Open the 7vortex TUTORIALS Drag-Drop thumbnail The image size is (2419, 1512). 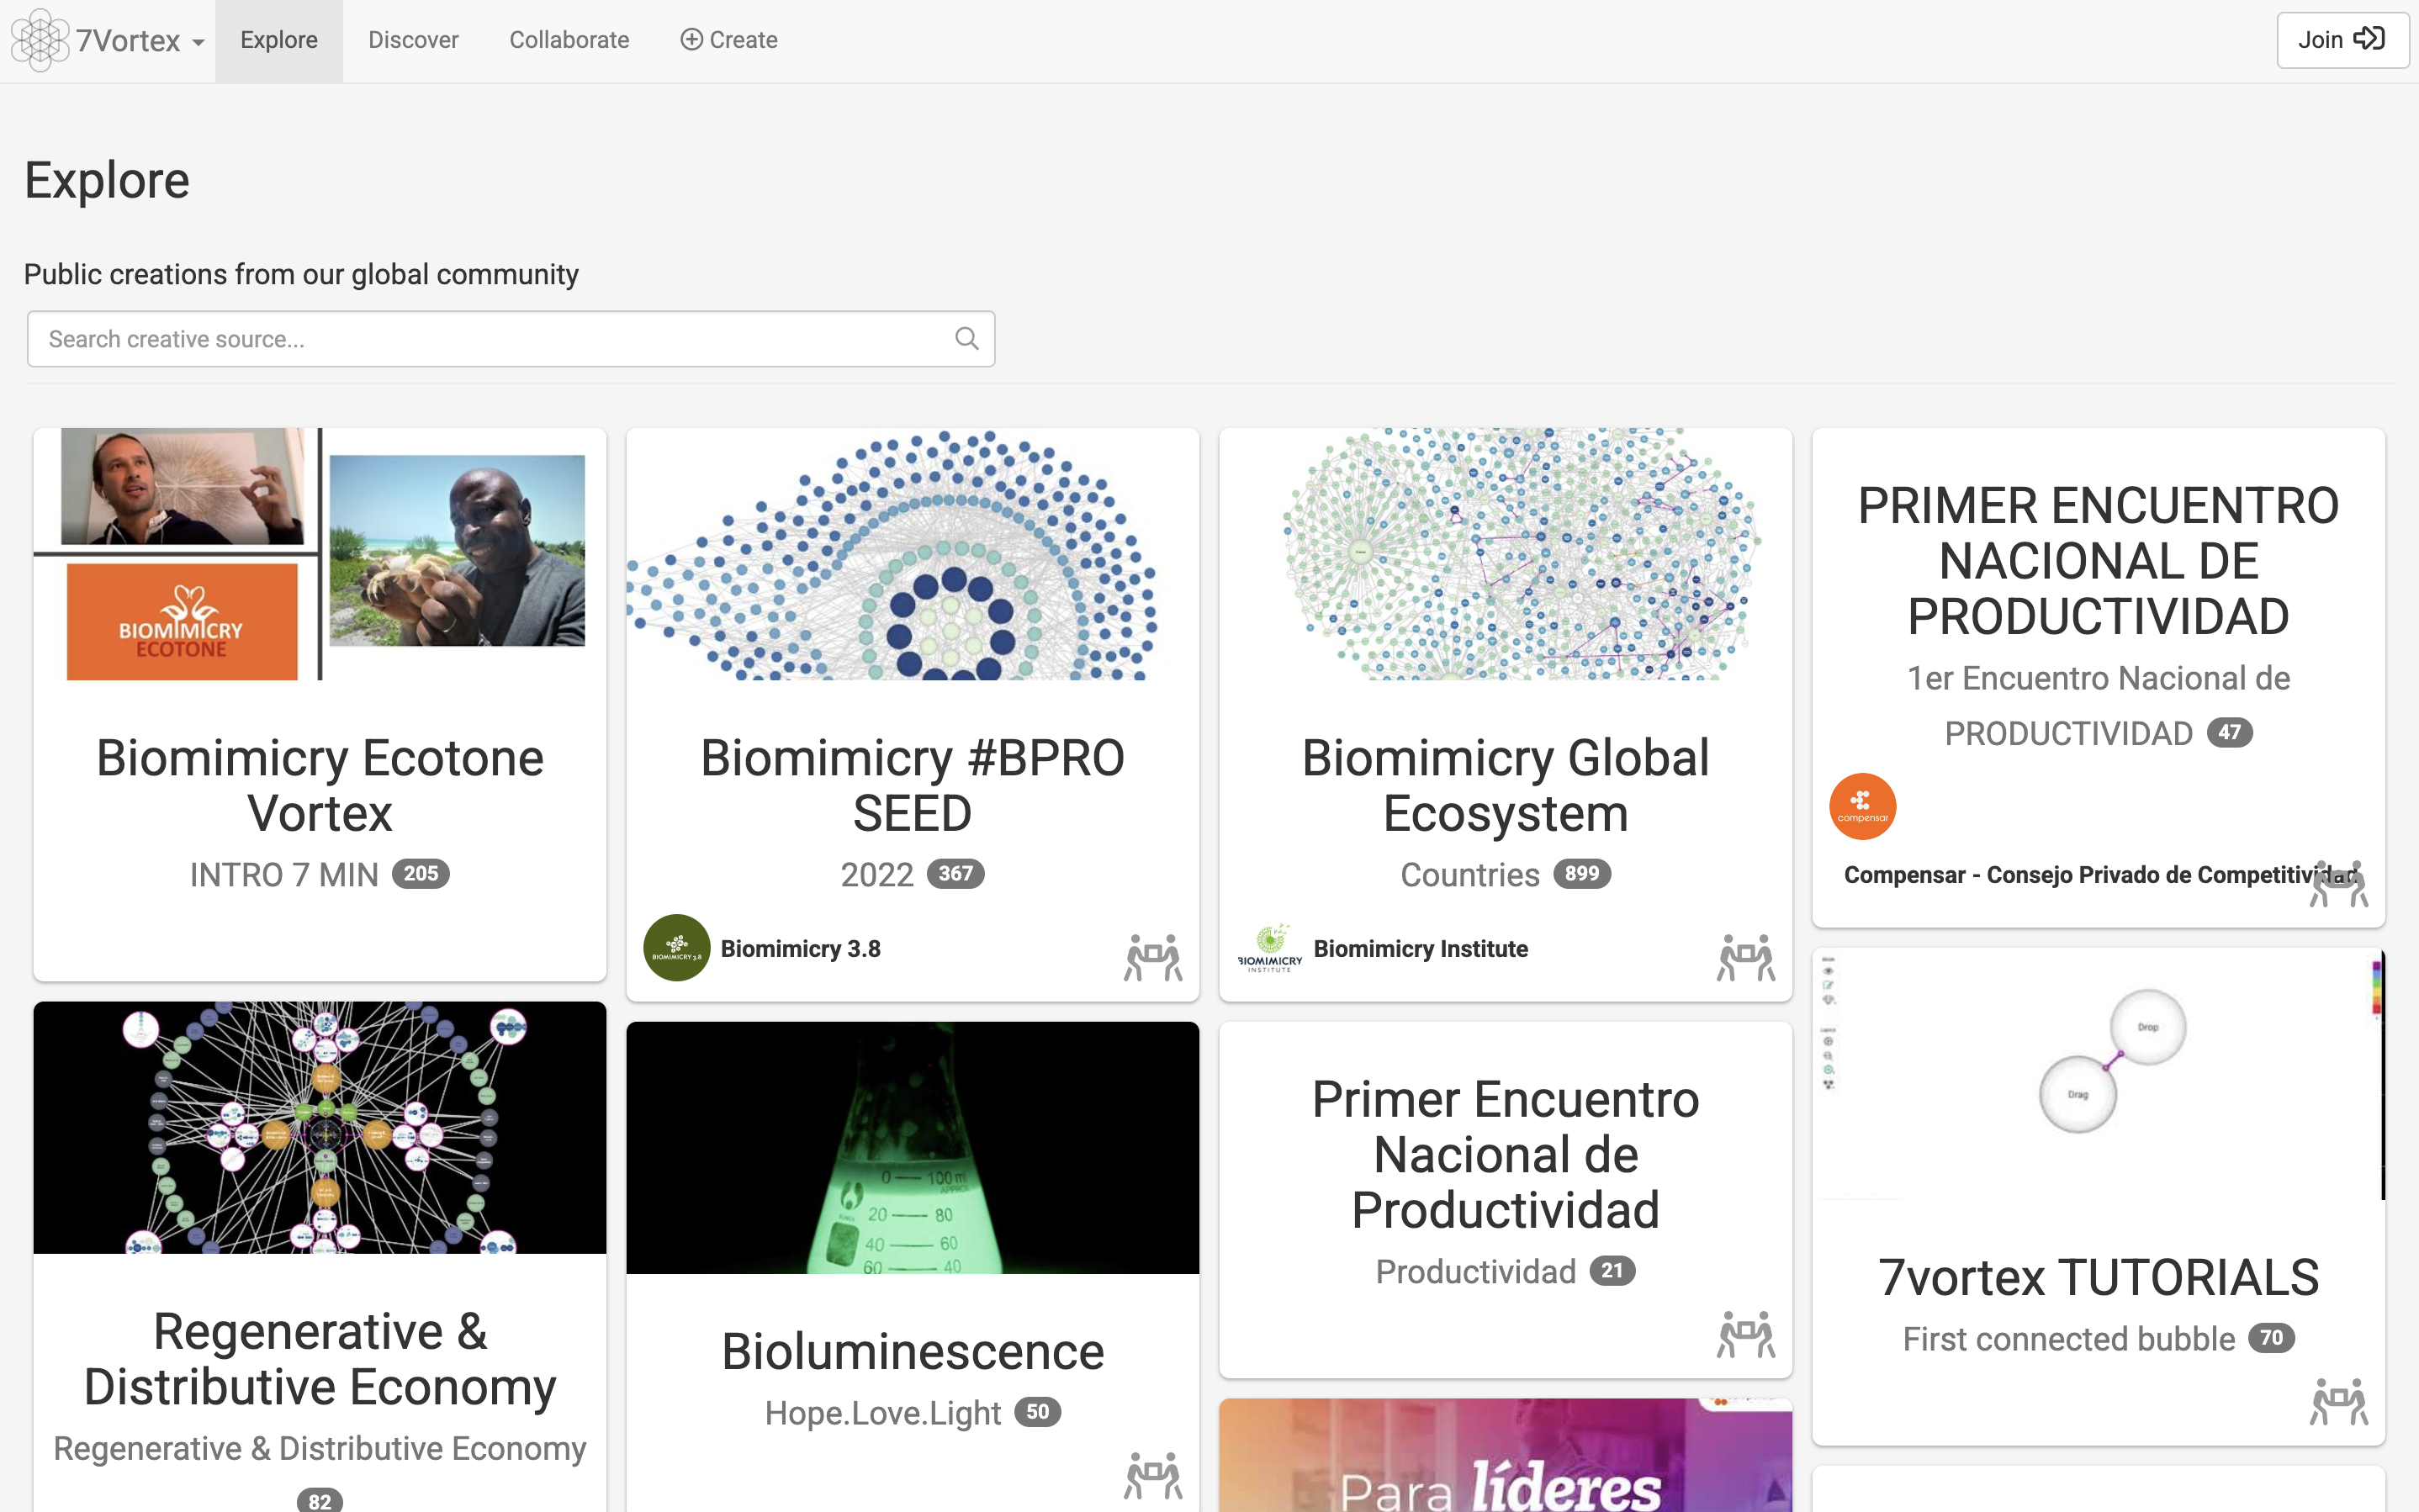coord(2099,1074)
